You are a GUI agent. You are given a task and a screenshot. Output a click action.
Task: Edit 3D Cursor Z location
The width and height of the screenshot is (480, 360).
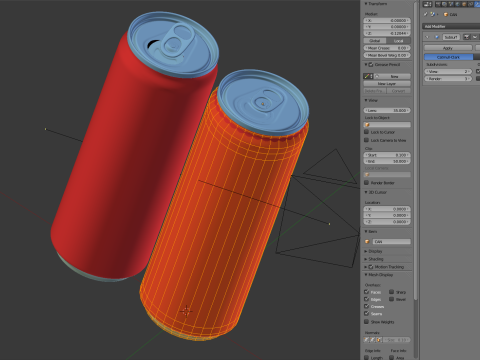tap(387, 222)
